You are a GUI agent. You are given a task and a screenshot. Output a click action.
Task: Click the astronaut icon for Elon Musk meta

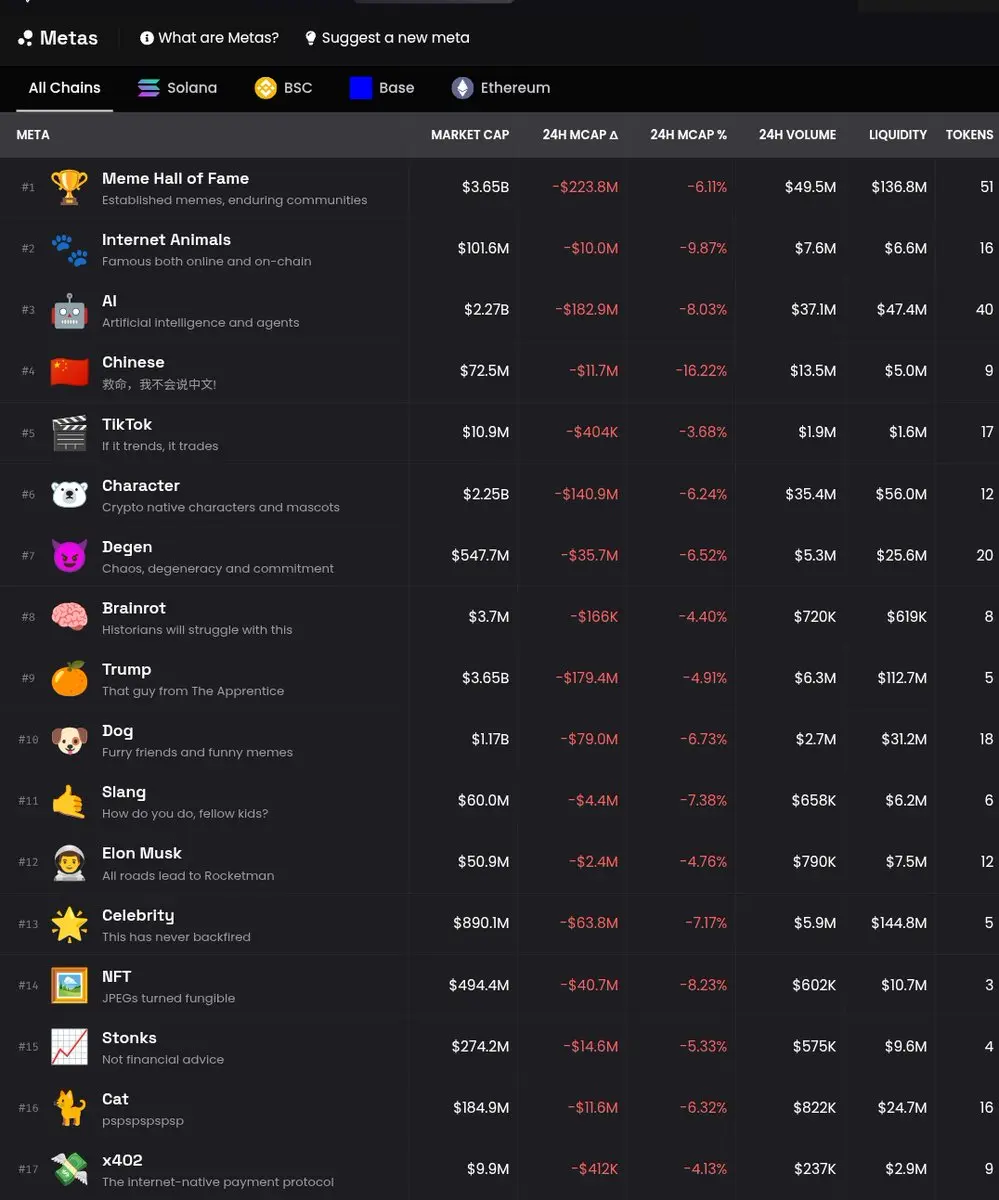[70, 862]
